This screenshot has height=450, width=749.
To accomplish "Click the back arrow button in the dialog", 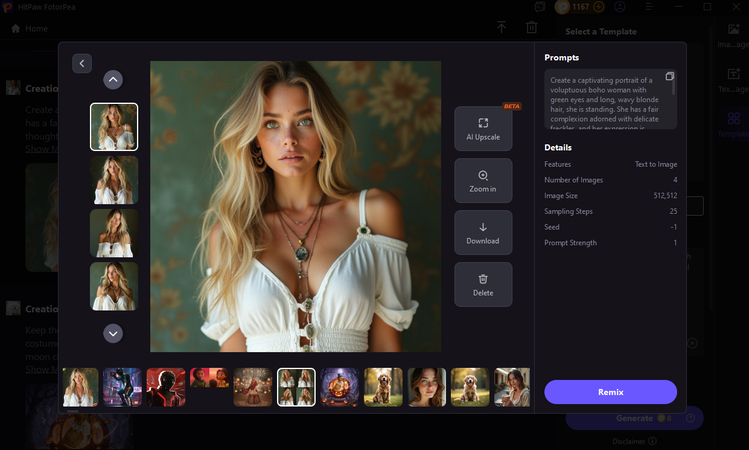I will pyautogui.click(x=82, y=64).
